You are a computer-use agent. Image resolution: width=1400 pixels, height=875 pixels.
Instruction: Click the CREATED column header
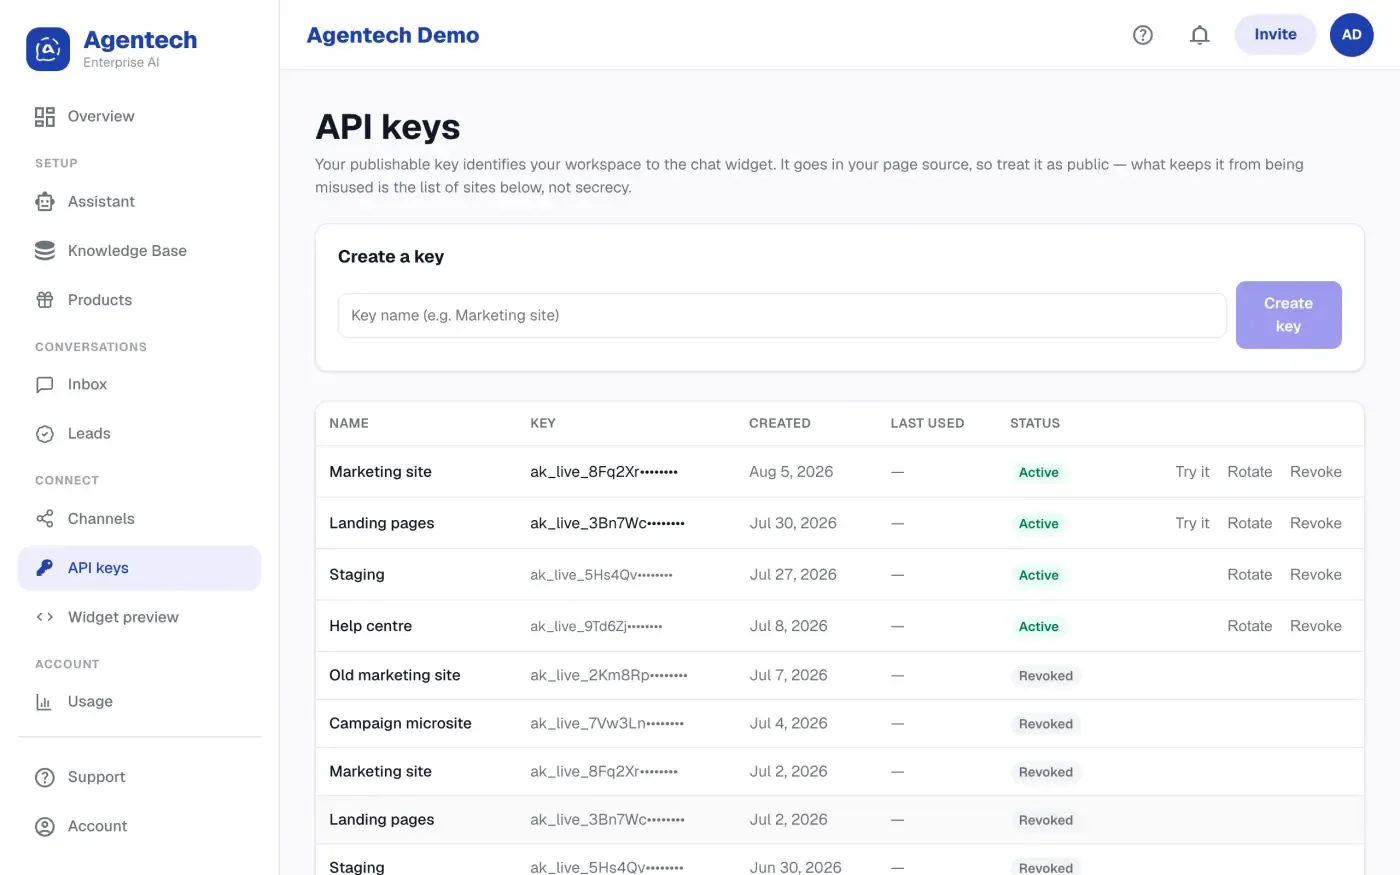pyautogui.click(x=780, y=423)
